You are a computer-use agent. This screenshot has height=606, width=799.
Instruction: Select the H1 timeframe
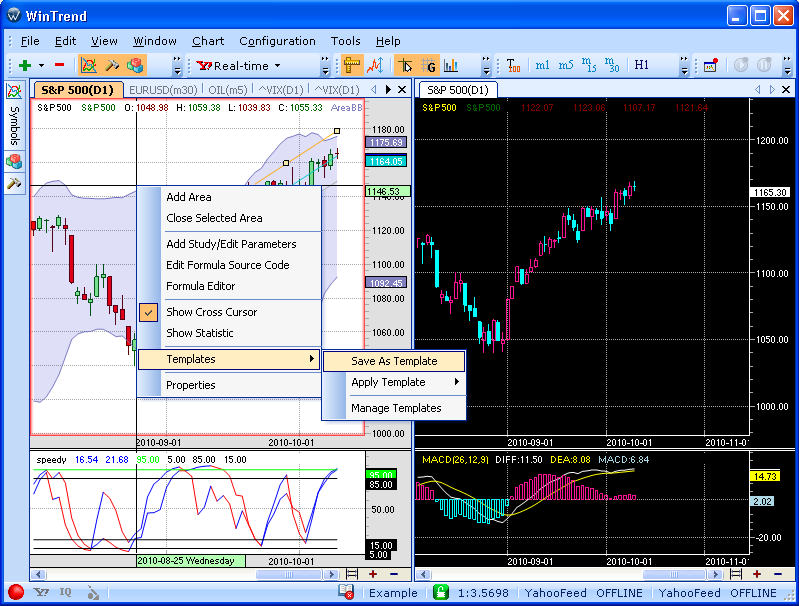tap(641, 65)
